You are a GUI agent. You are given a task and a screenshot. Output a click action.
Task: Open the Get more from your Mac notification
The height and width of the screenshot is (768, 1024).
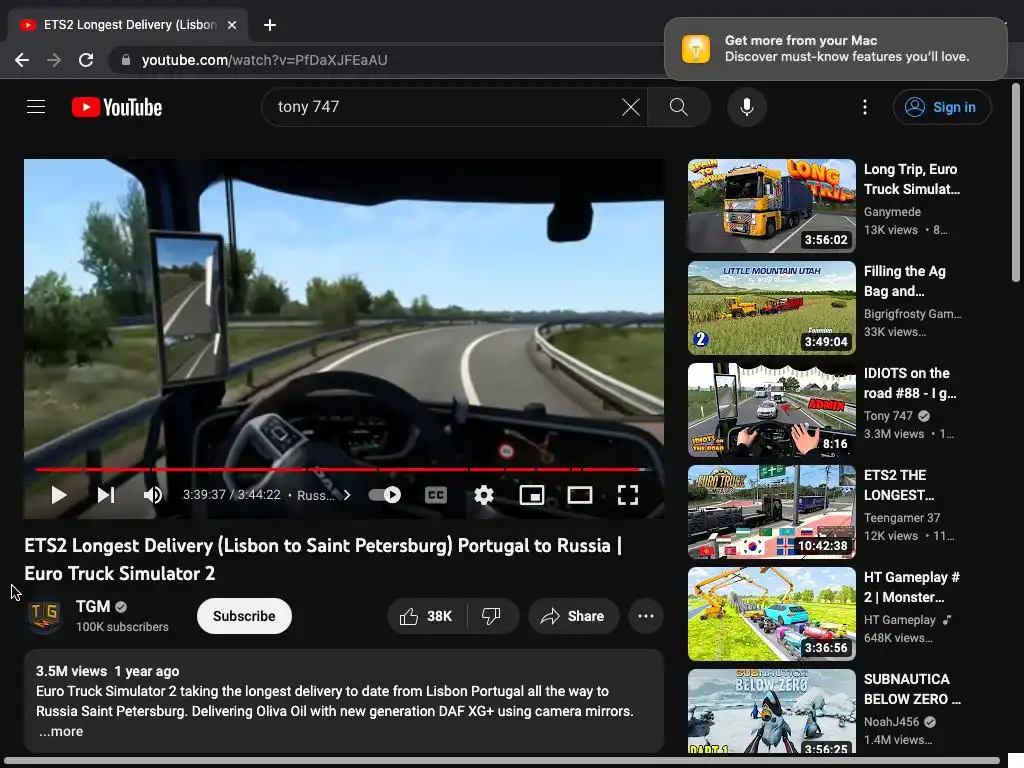click(x=835, y=49)
